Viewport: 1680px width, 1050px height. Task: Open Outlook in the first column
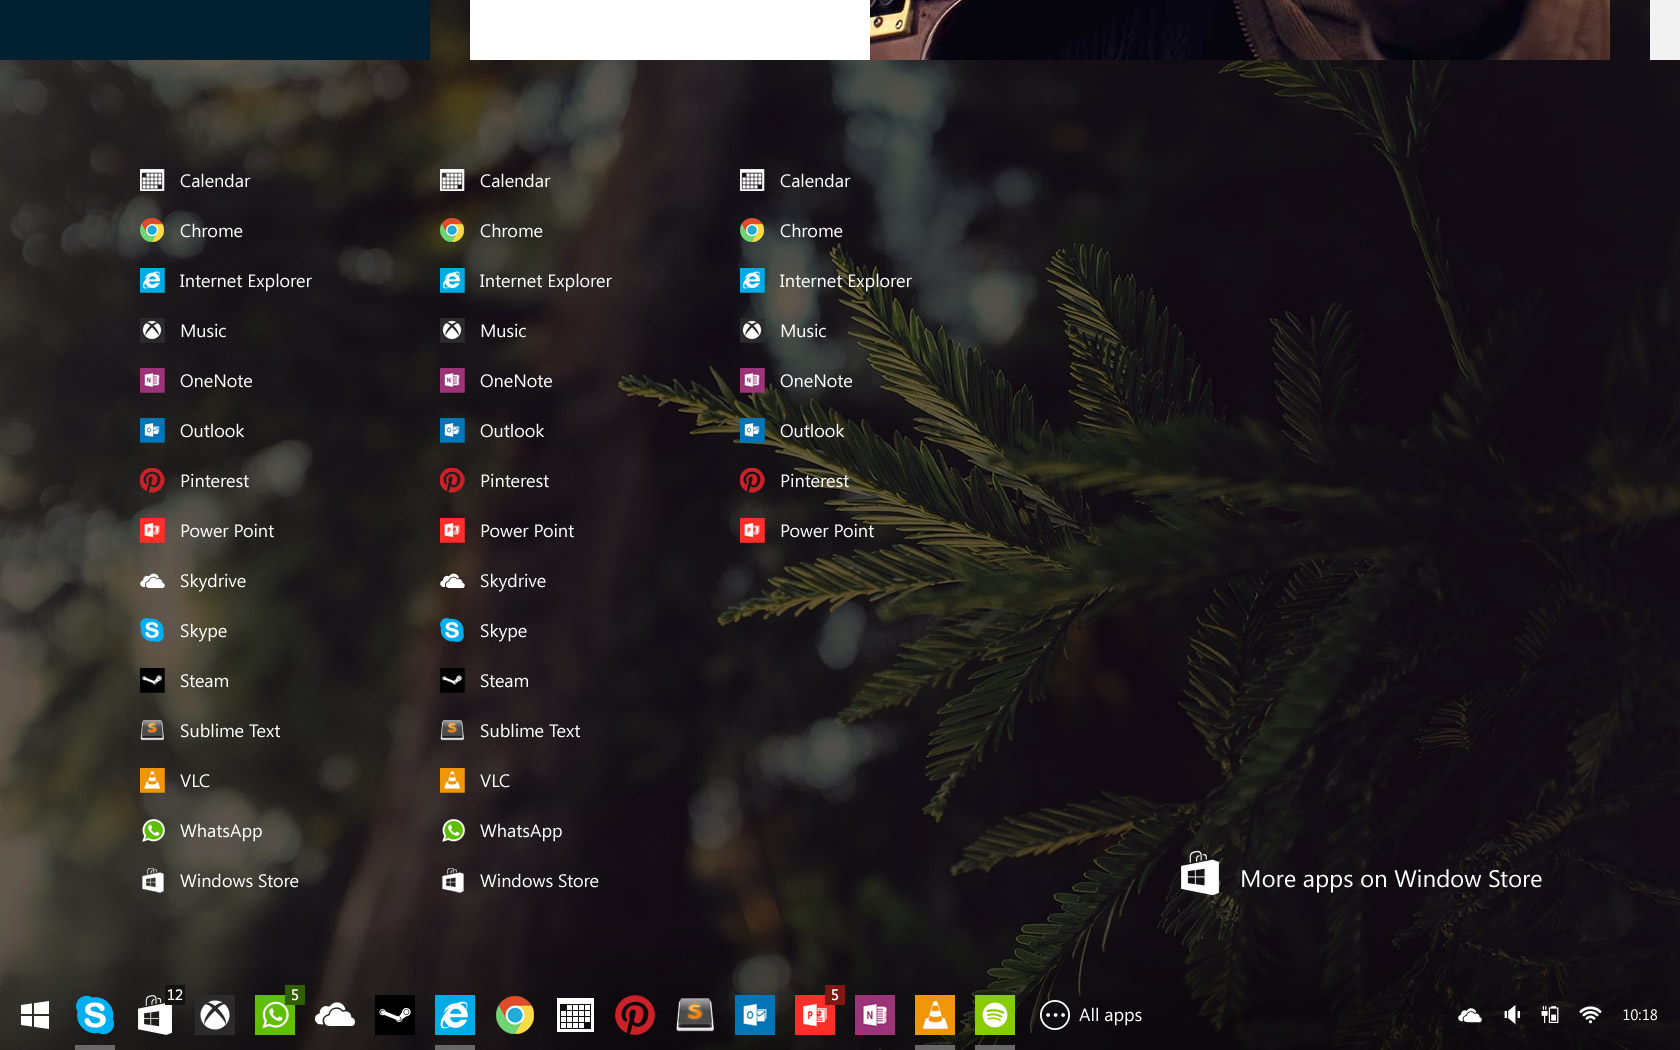click(192, 430)
